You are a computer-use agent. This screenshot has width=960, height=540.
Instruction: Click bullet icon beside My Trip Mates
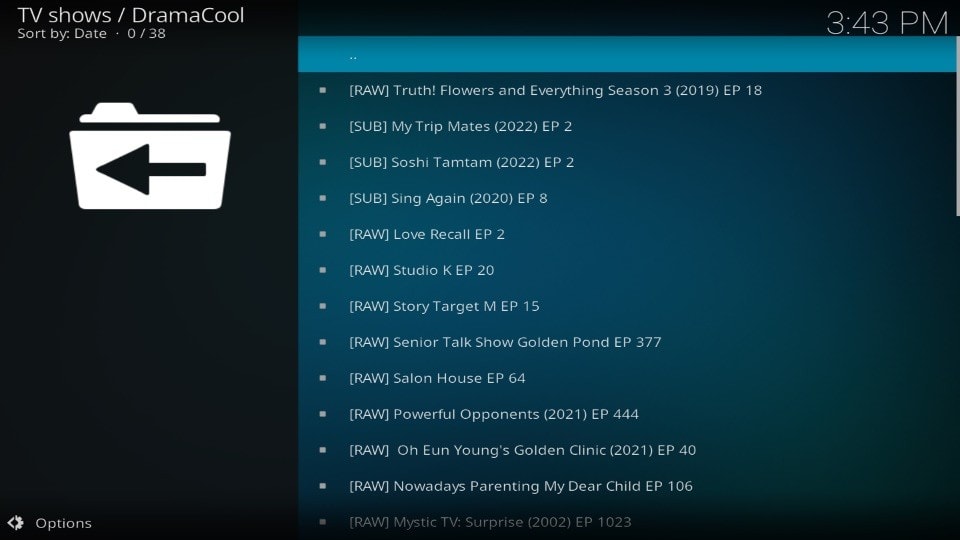pos(323,126)
